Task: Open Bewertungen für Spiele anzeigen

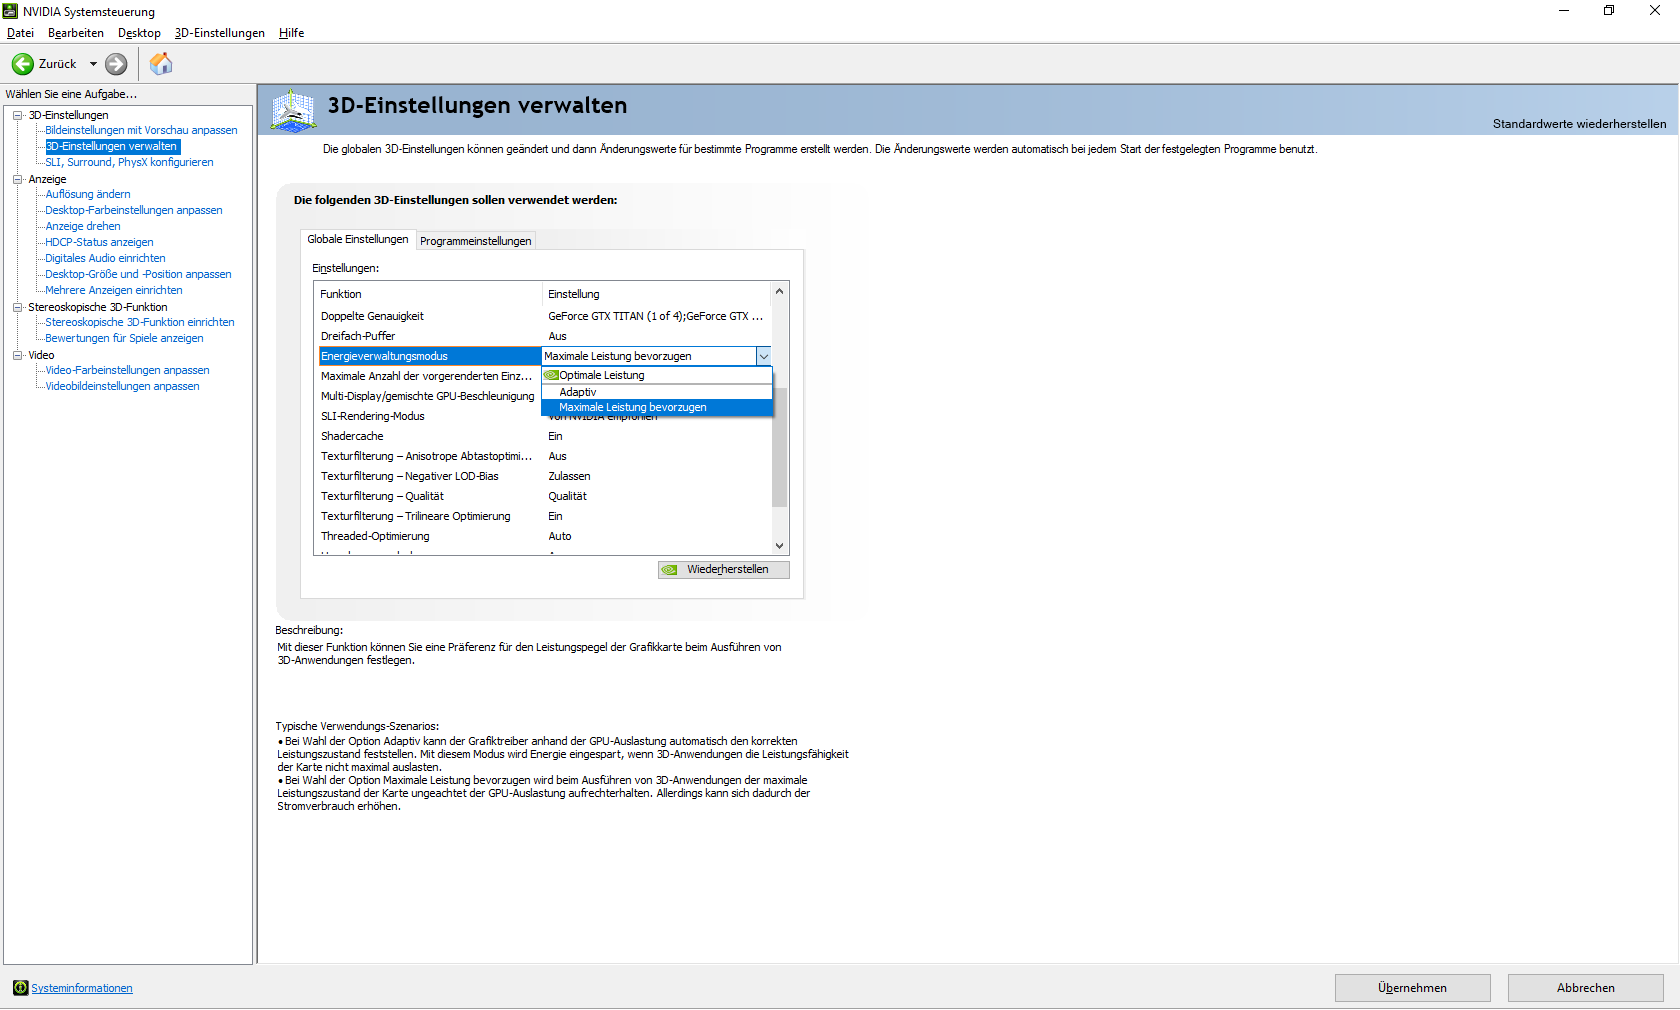Action: 124,338
